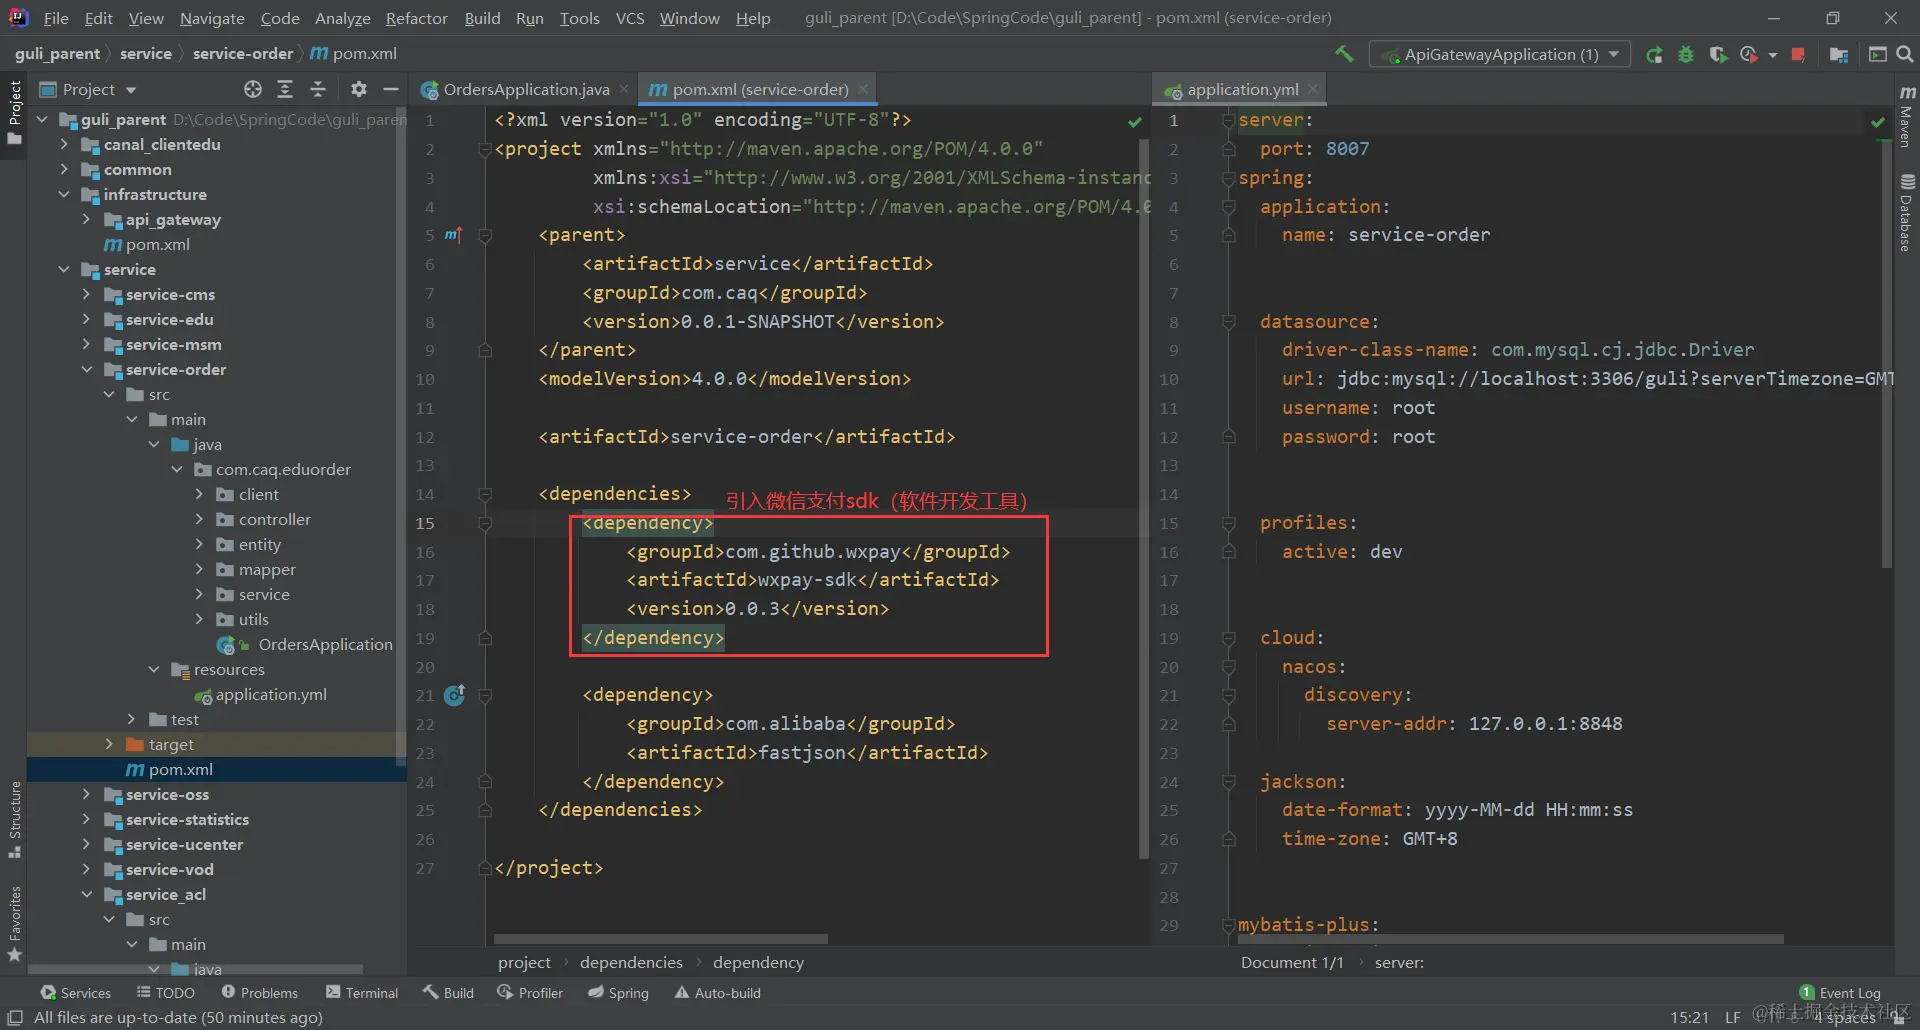This screenshot has width=1920, height=1030.
Task: Open the Refactor menu
Action: tap(417, 18)
